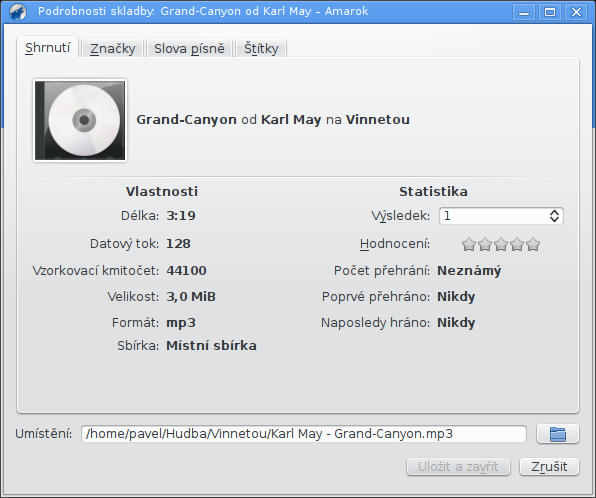This screenshot has height=498, width=596.
Task: Click the folder browse icon next to location
Action: click(x=558, y=434)
